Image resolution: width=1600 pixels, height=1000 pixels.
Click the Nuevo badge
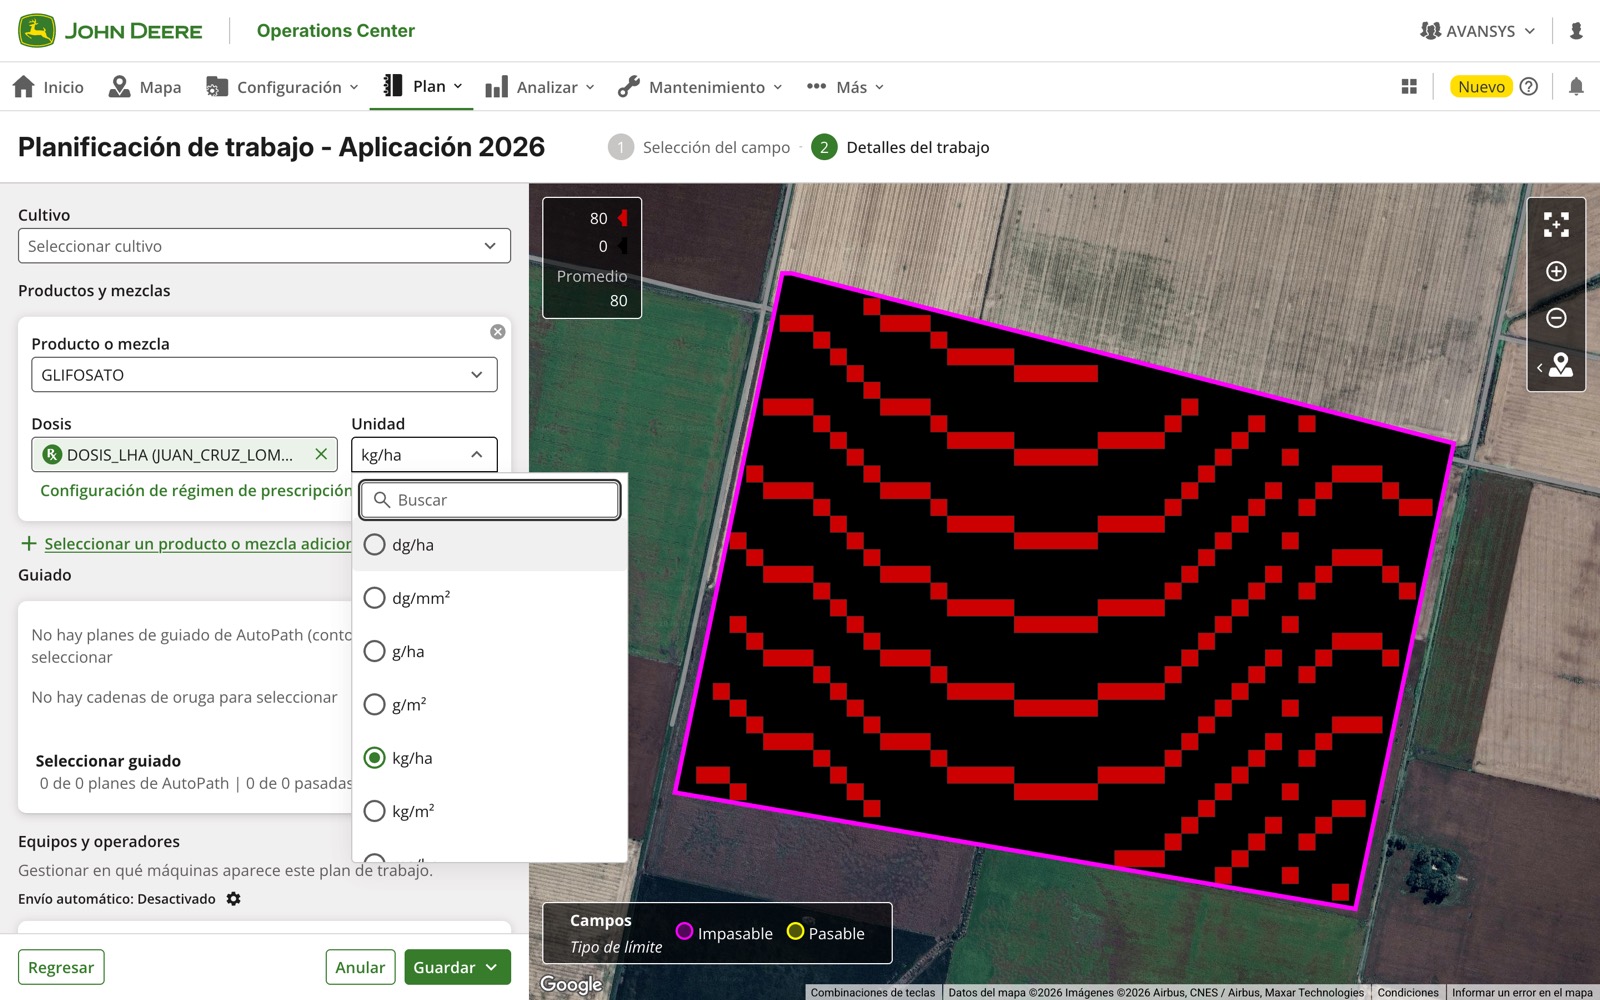click(1481, 87)
